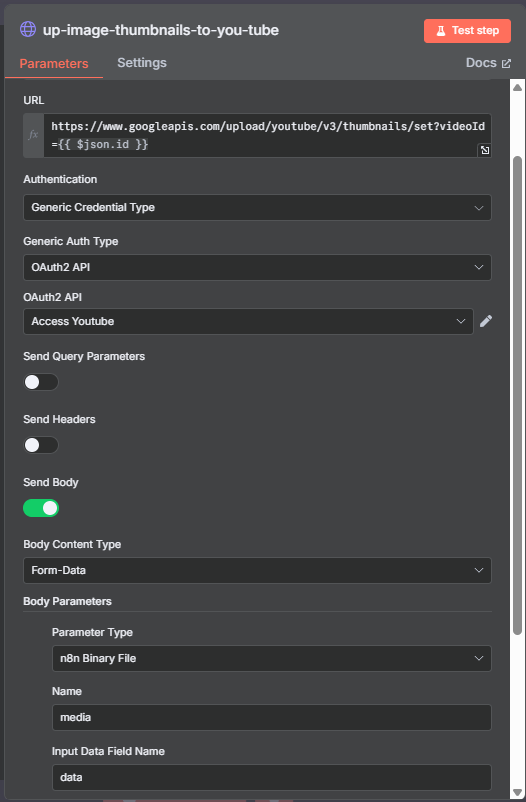Enable the Send Query Parameters toggle
526x802 pixels.
tap(41, 382)
